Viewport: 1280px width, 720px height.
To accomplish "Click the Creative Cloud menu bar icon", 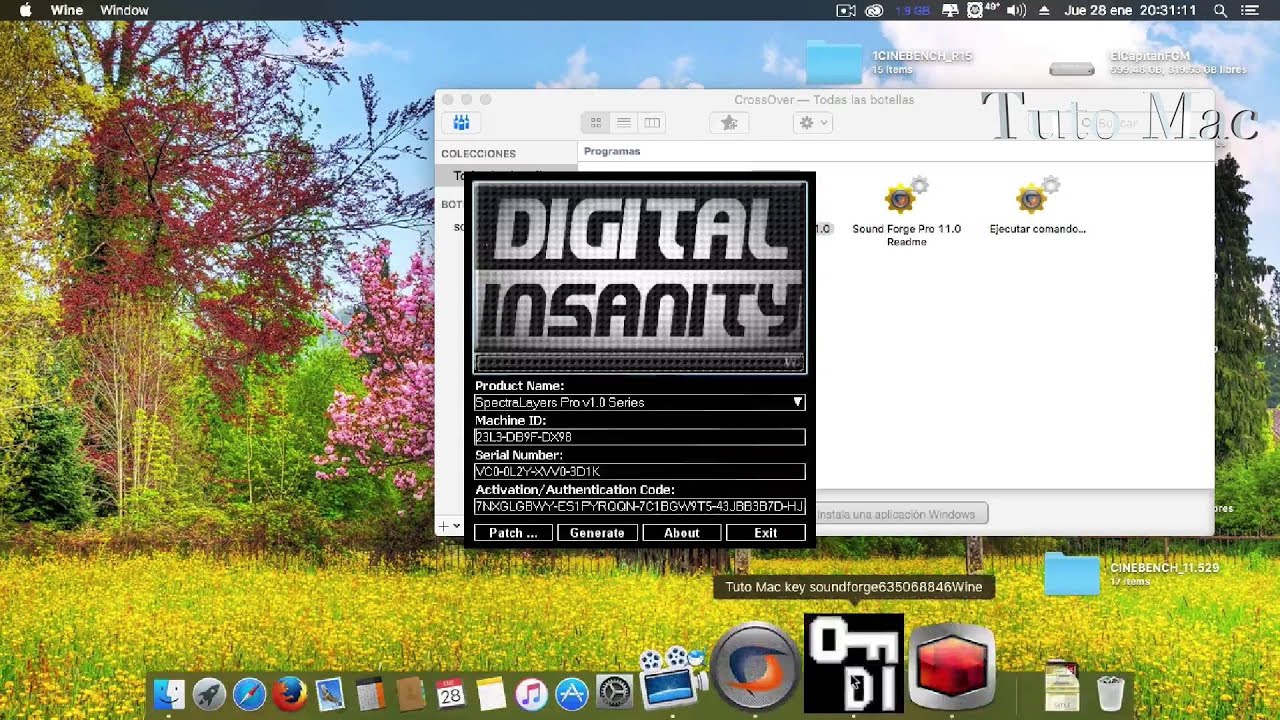I will 874,10.
